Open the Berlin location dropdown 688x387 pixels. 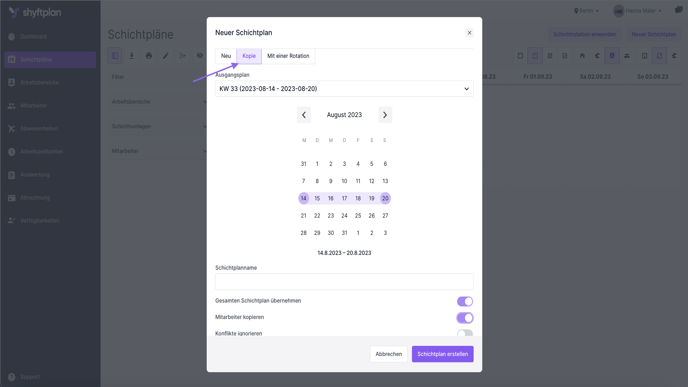586,11
